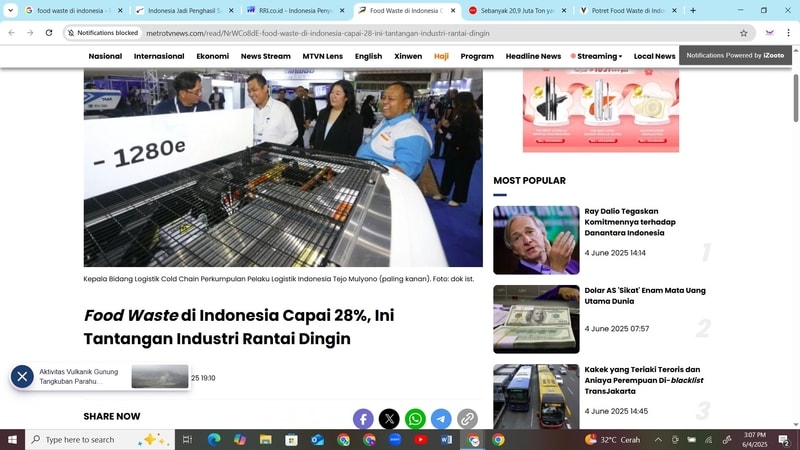
Task: Open Ekonomi section
Action: pyautogui.click(x=213, y=56)
